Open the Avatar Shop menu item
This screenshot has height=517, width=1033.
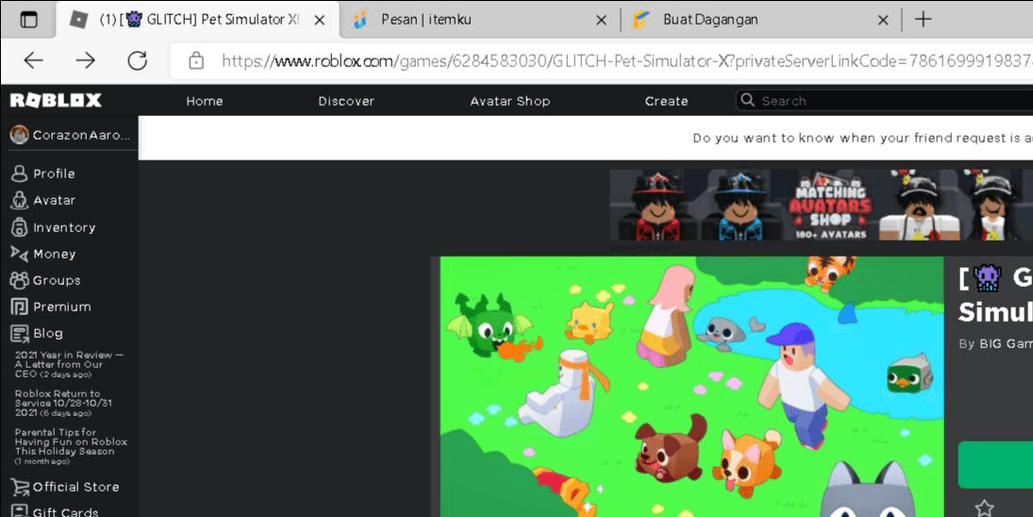(510, 101)
